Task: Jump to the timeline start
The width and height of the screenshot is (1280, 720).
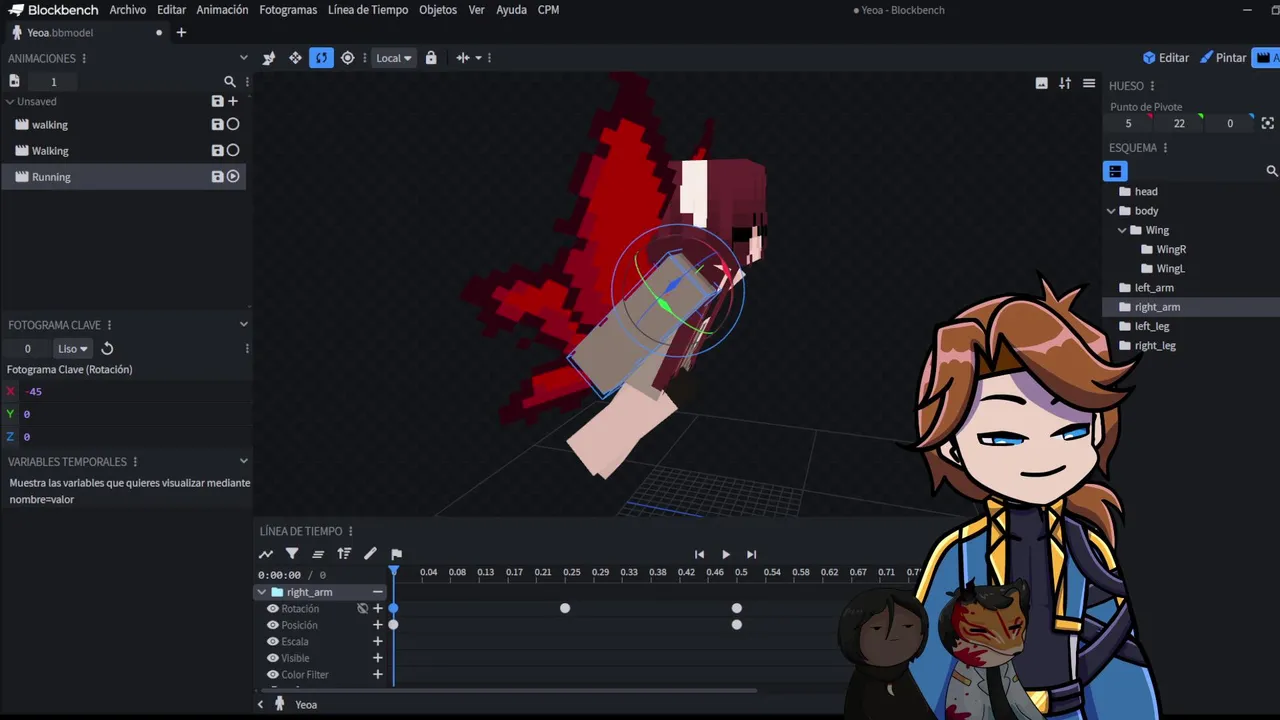Action: coord(699,554)
